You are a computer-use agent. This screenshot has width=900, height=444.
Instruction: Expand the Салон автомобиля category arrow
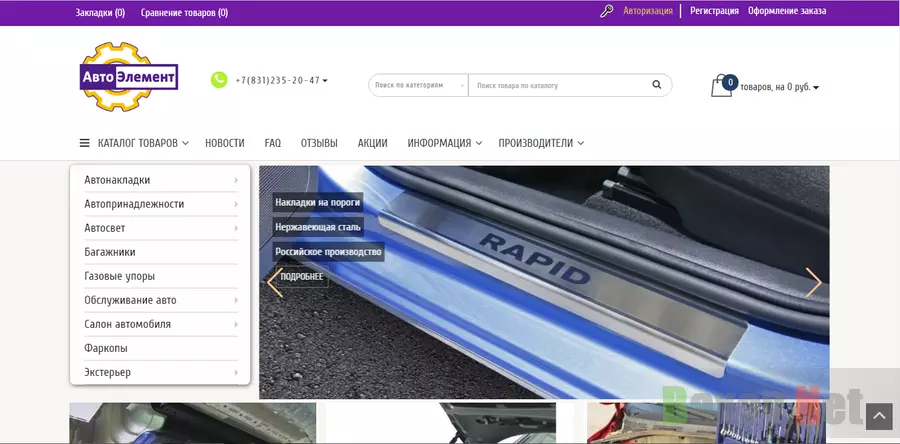pyautogui.click(x=236, y=325)
